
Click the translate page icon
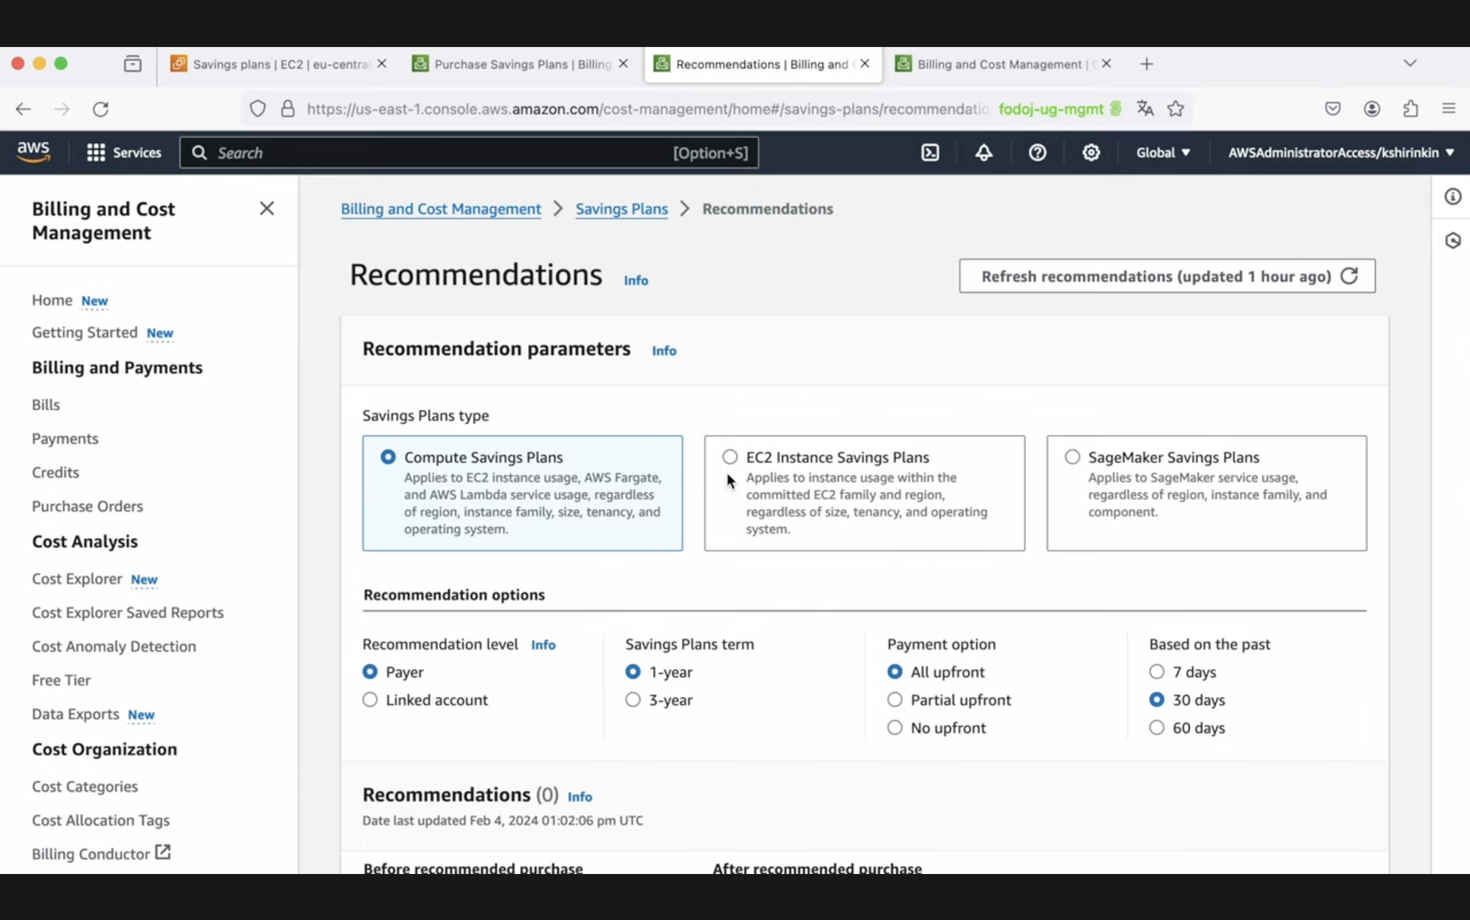coord(1145,109)
